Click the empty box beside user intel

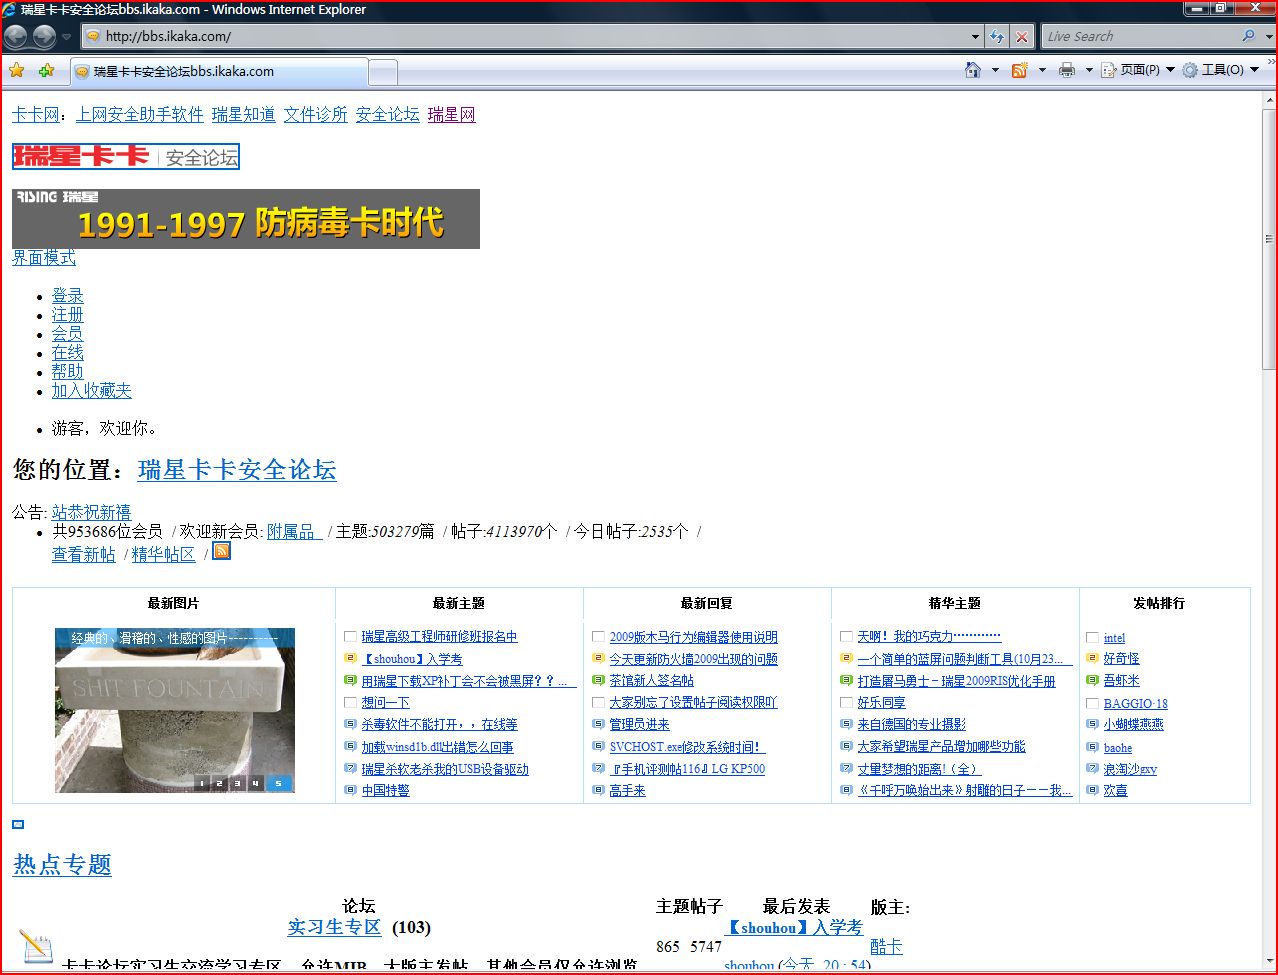pos(1092,637)
